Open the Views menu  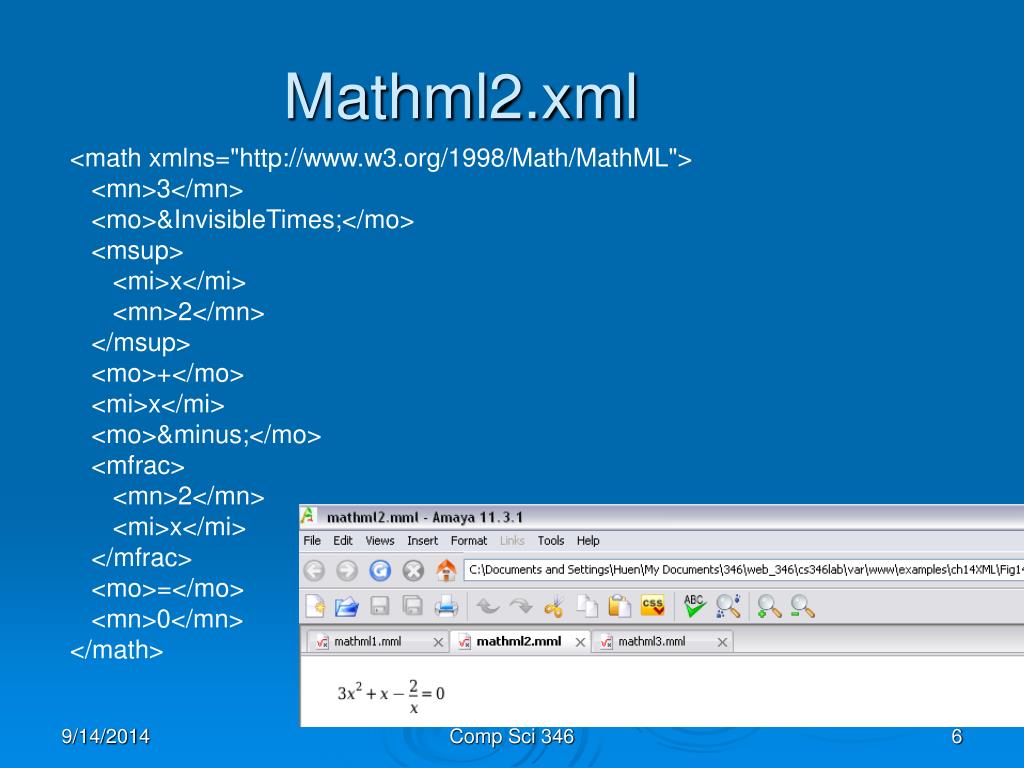coord(380,541)
